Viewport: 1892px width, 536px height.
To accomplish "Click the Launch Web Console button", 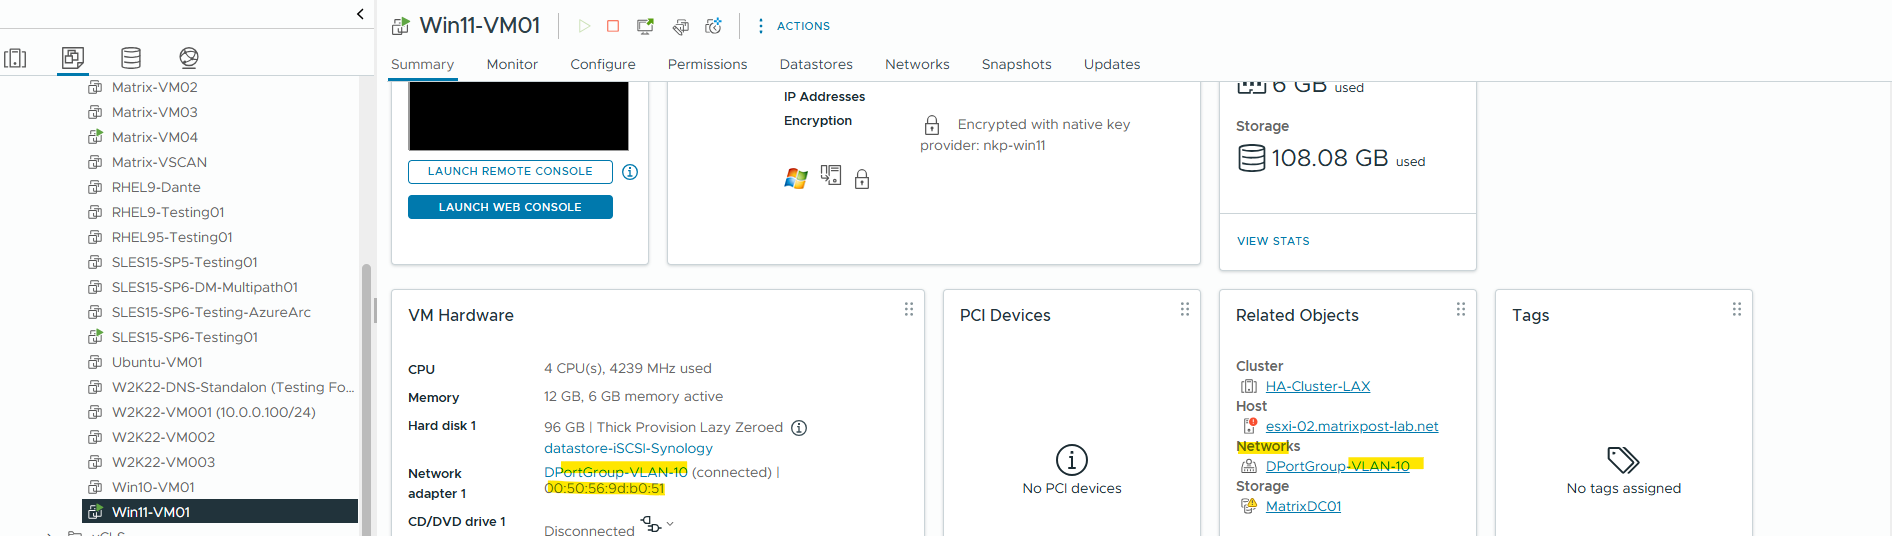I will (510, 207).
